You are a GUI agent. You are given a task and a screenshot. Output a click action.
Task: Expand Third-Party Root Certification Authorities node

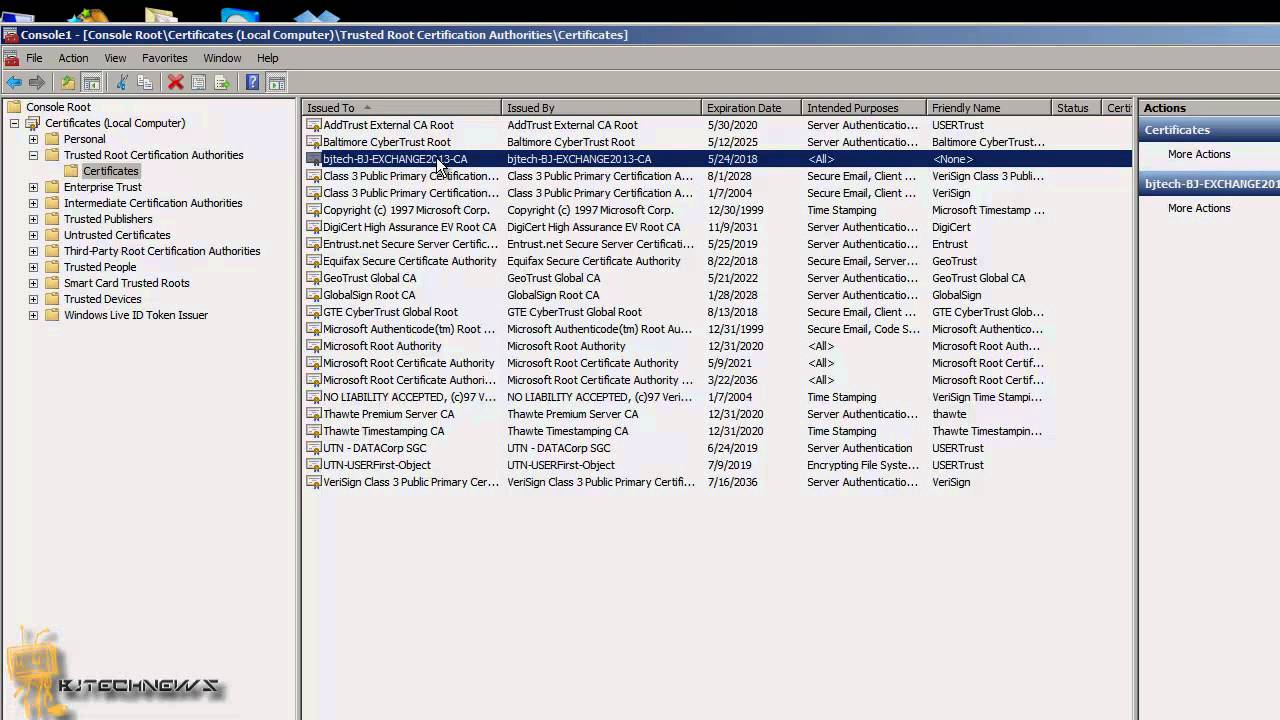click(x=33, y=251)
